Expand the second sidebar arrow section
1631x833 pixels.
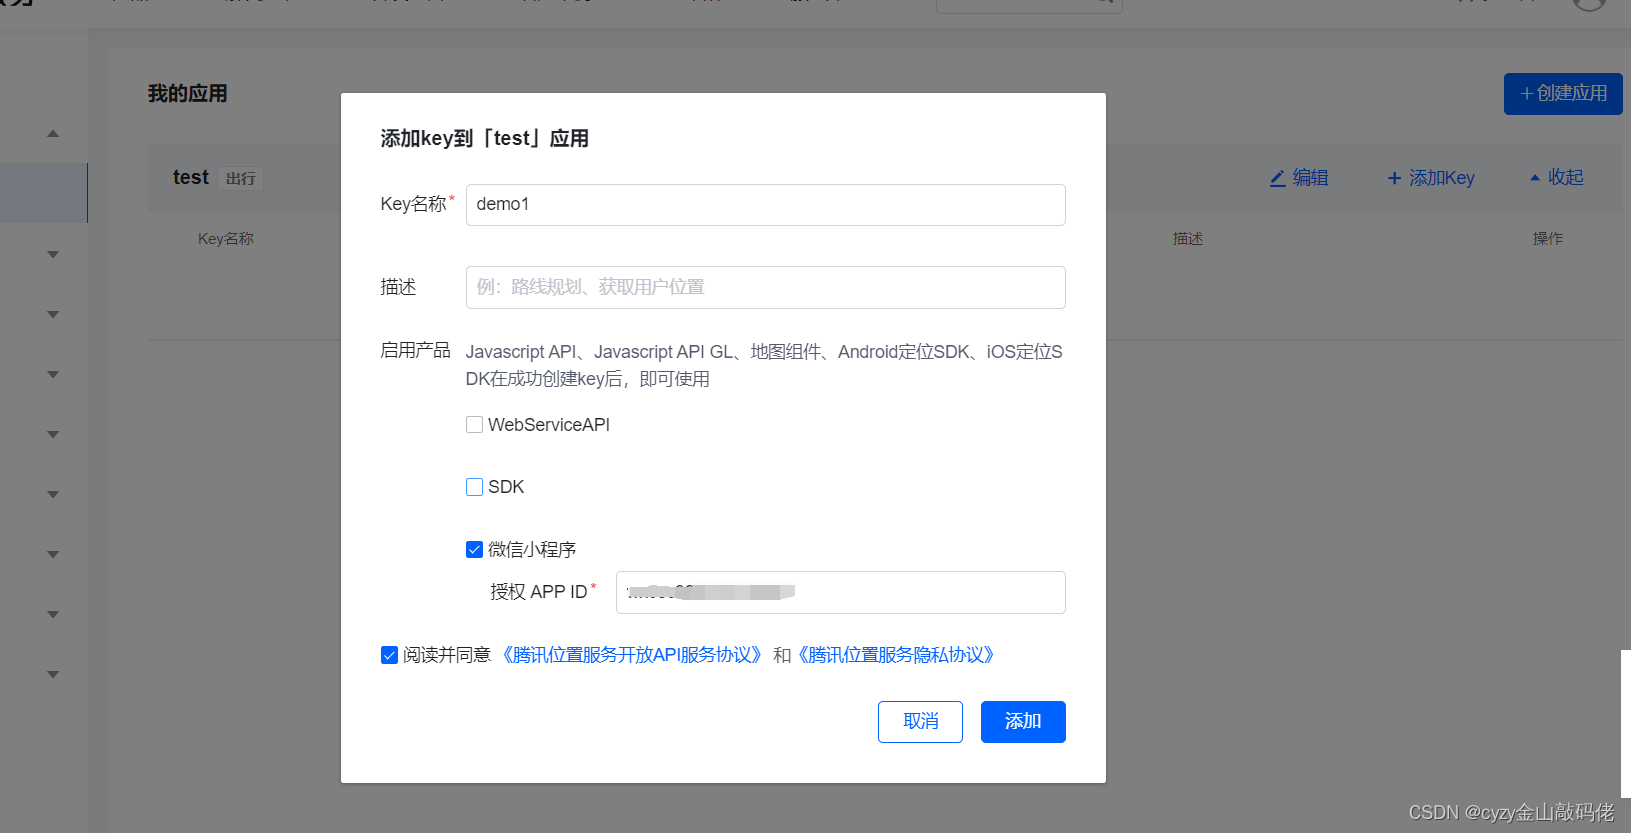point(53,254)
